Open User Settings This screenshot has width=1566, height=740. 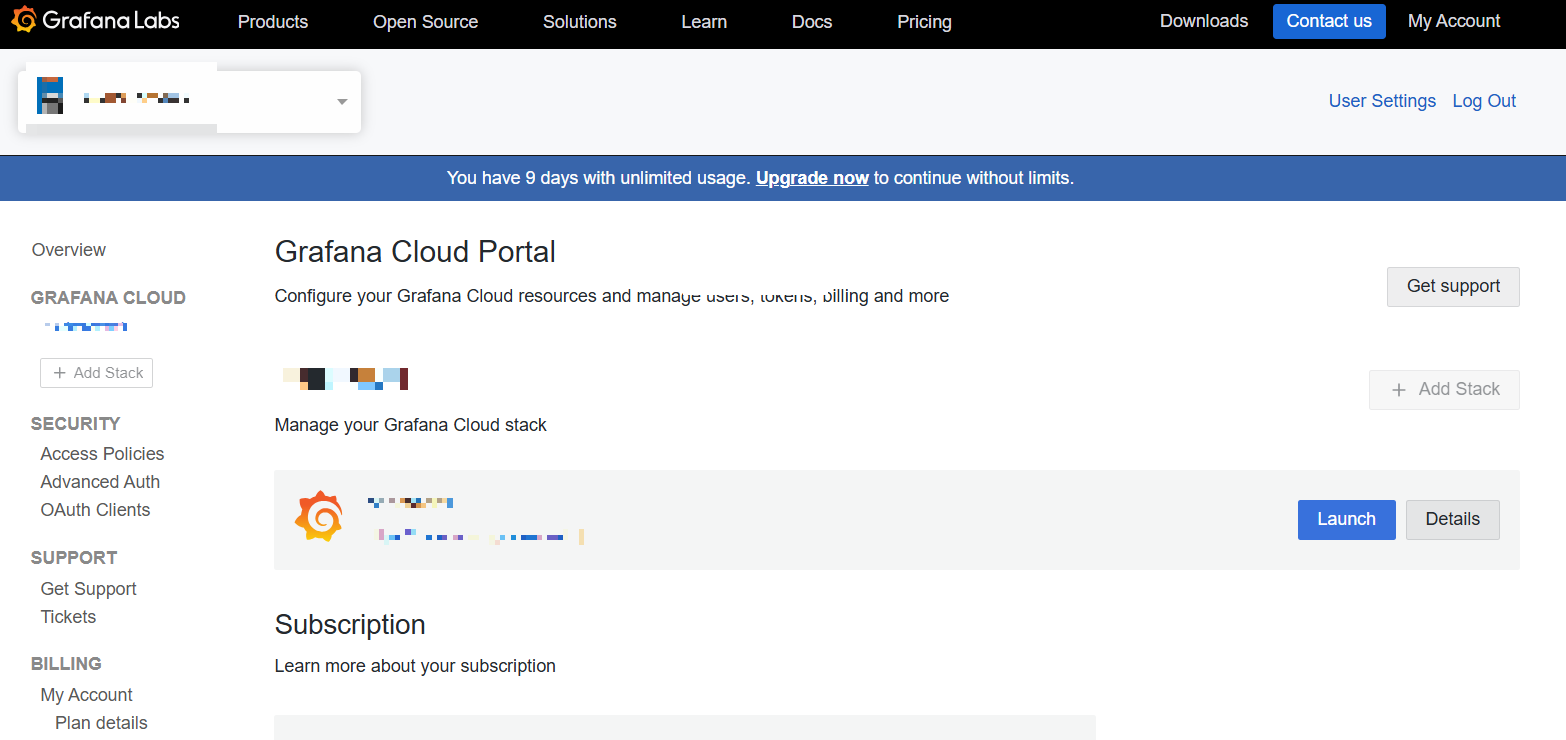[1382, 101]
